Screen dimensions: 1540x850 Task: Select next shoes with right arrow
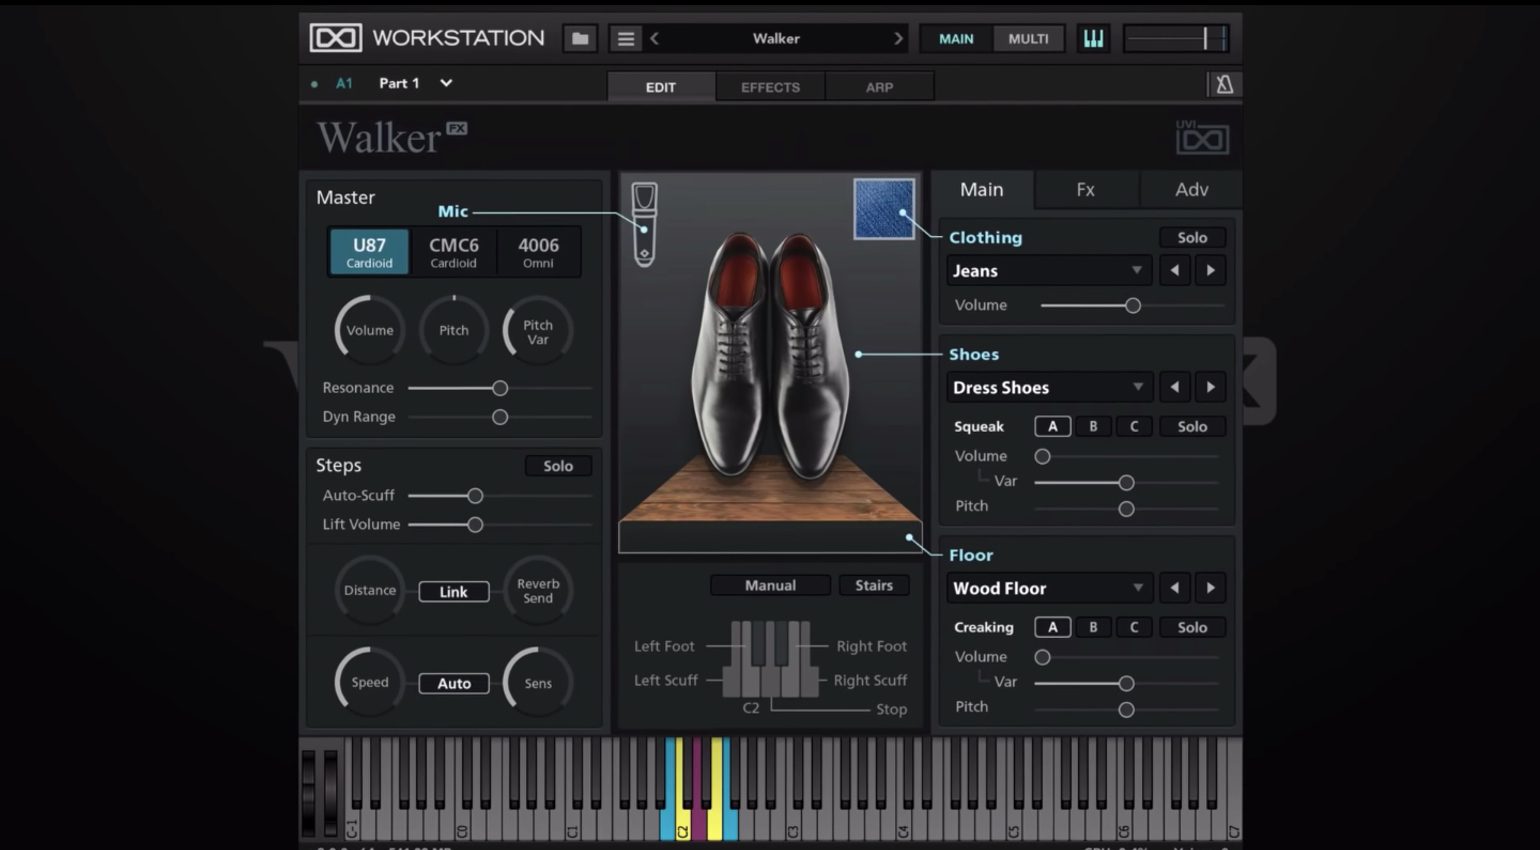click(x=1211, y=387)
